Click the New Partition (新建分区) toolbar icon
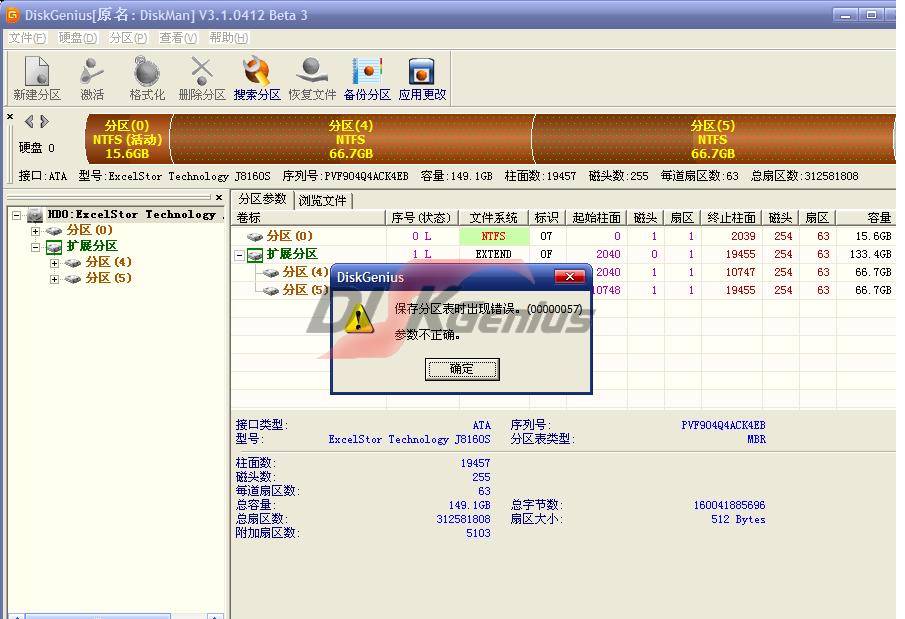 click(x=37, y=72)
